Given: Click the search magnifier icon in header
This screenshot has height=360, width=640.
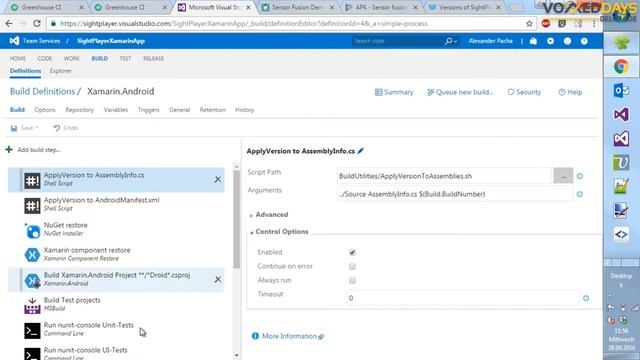Looking at the screenshot, I should (448, 41).
